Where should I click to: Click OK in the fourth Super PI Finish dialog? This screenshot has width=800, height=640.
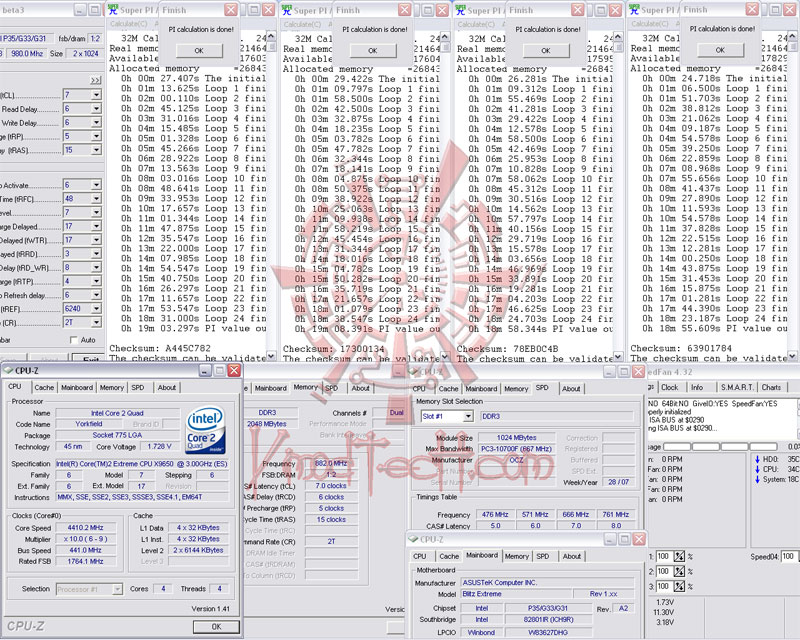tap(720, 50)
